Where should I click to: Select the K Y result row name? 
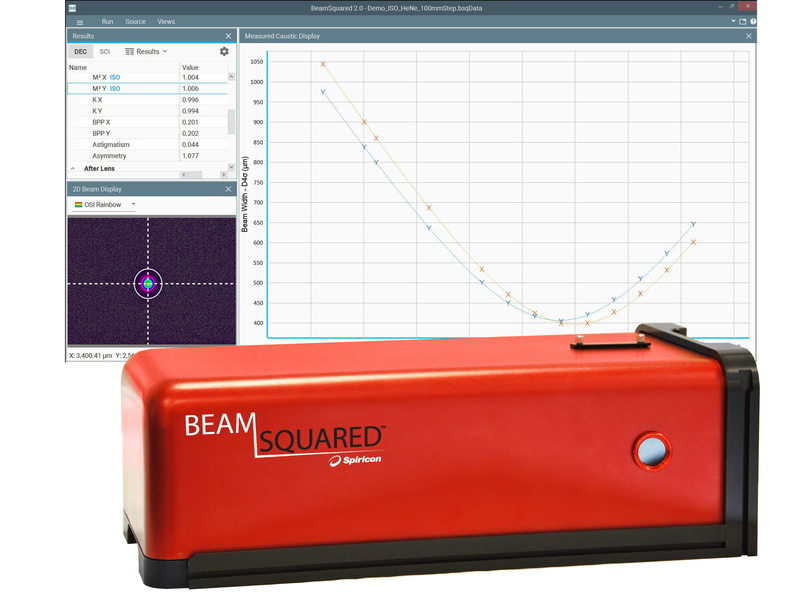[97, 111]
